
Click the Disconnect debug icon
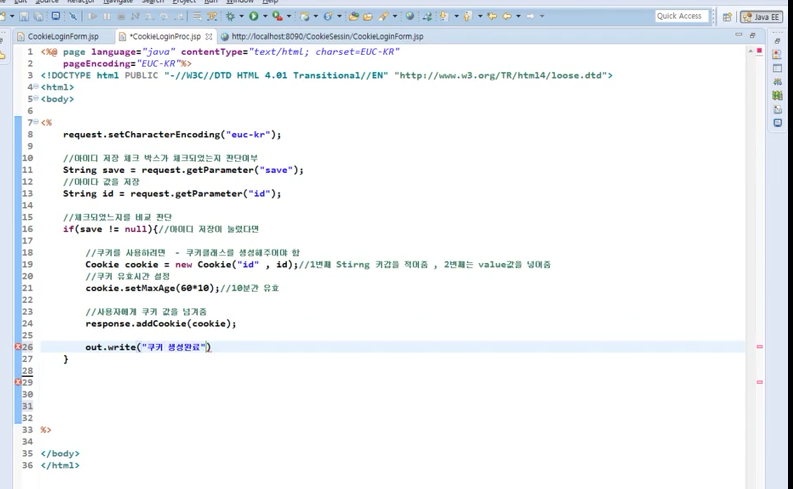point(135,16)
